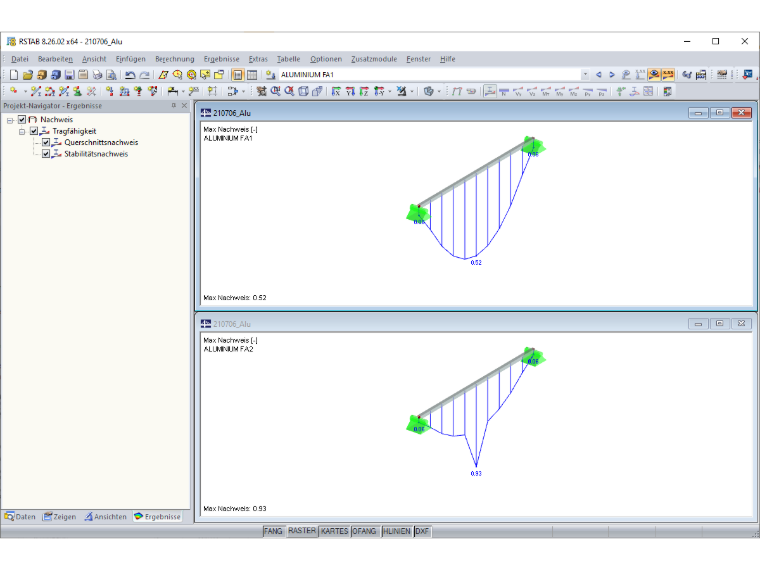Open dropdown next to the microscope selection icon
Screen dimensions: 760x570
pos(412,91)
